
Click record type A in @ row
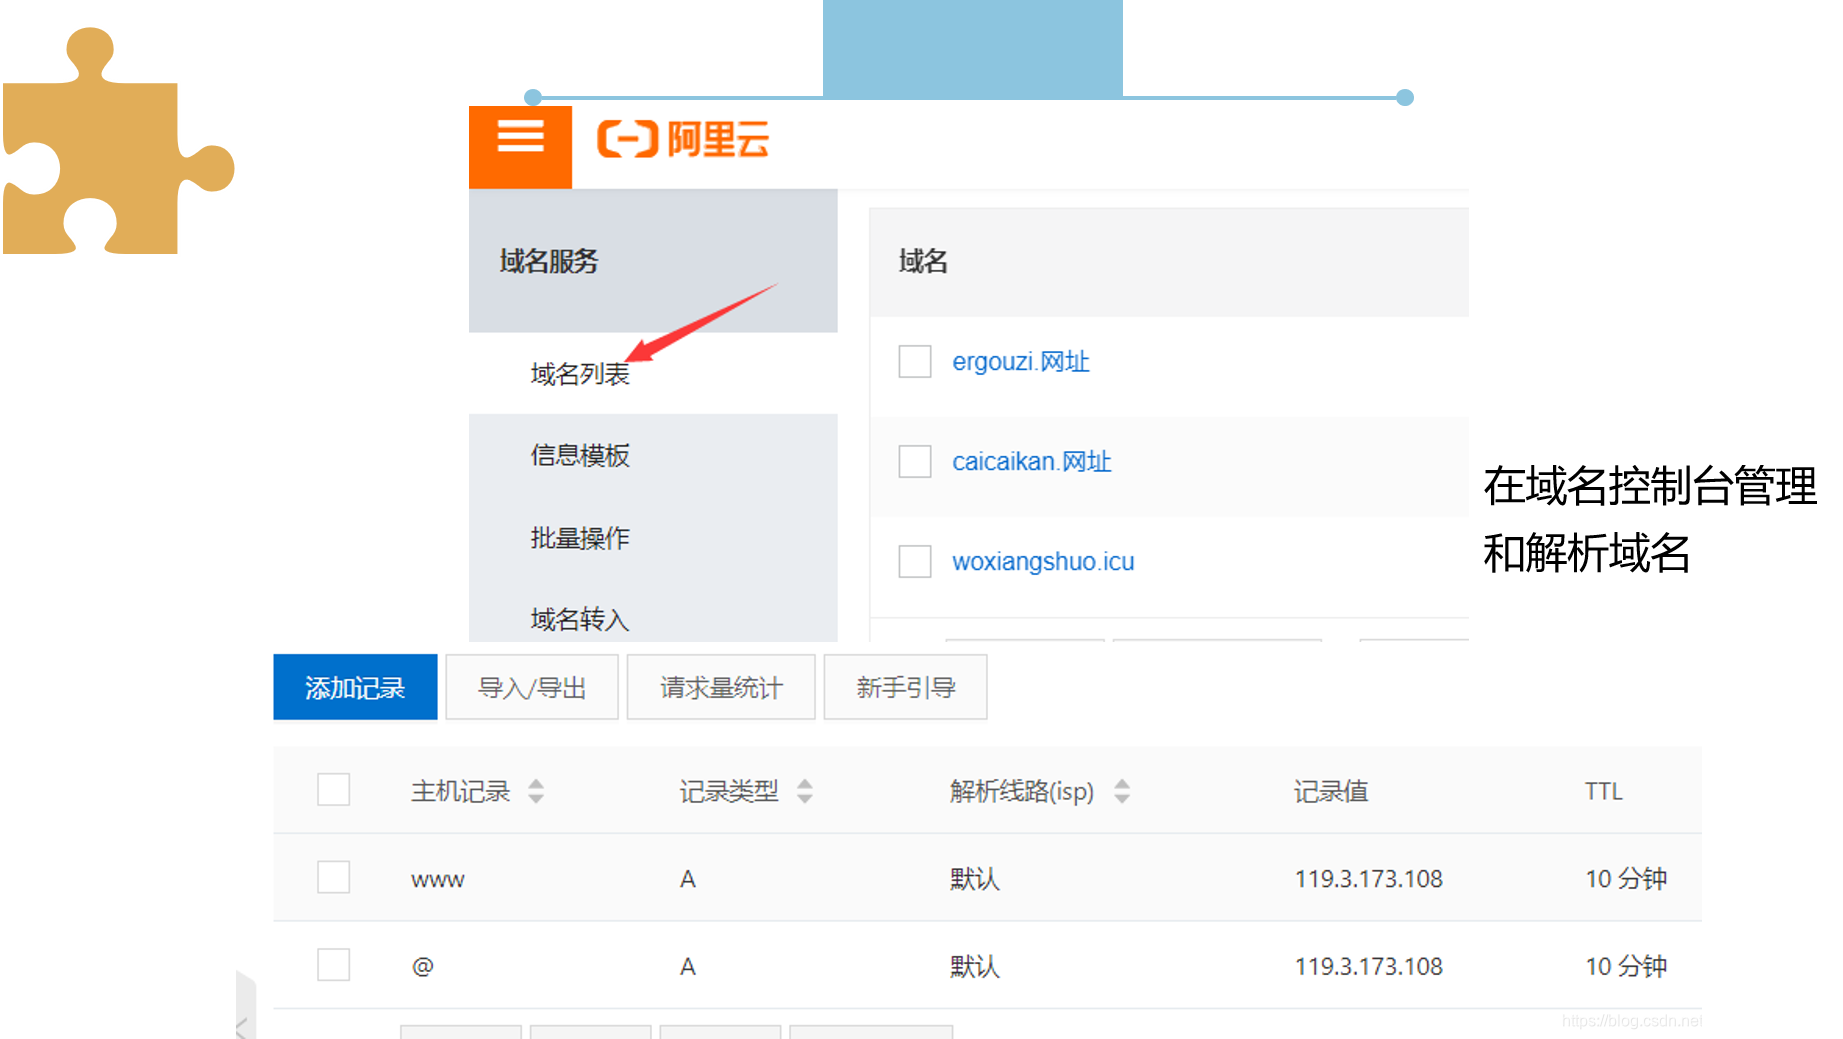(688, 966)
